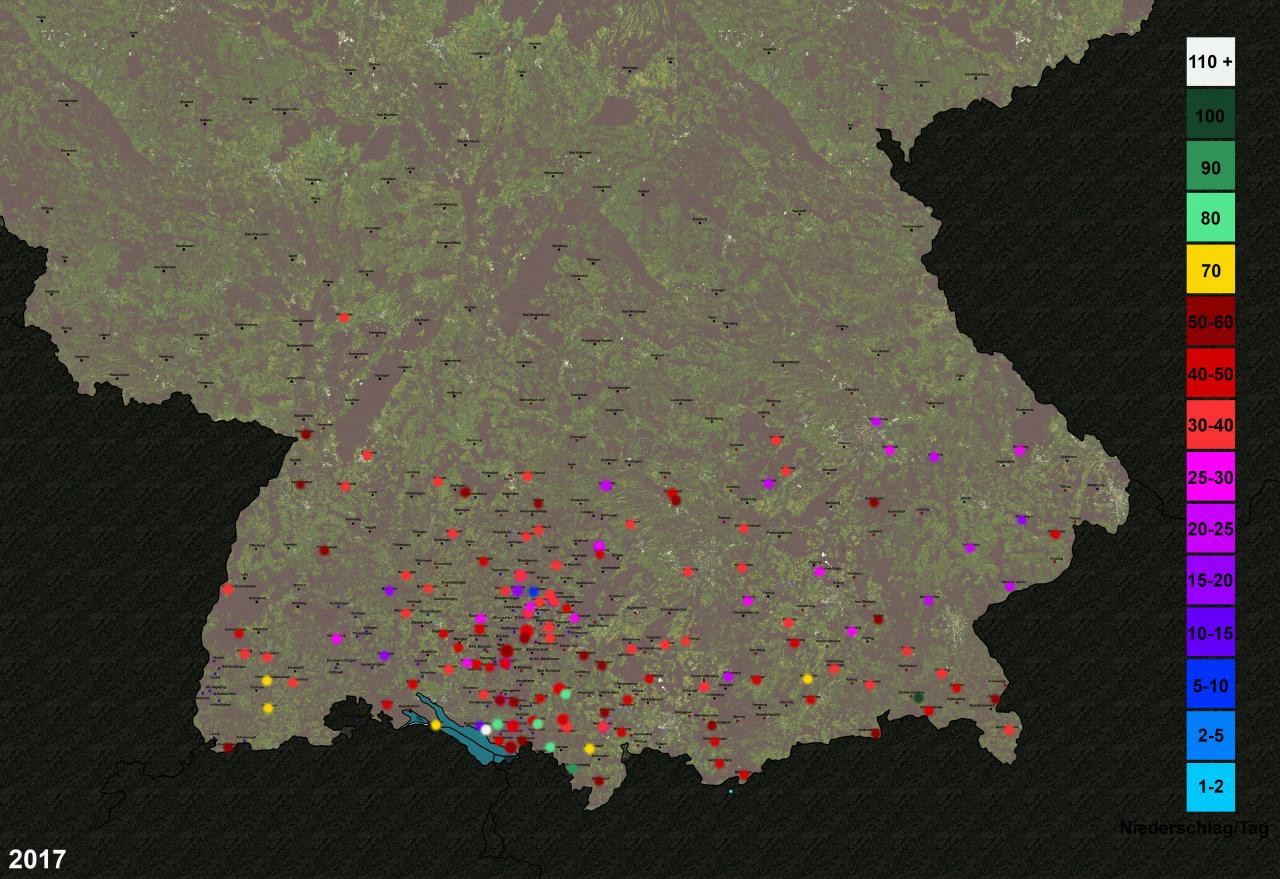The image size is (1280, 879).
Task: Pick the light red 30-40 legend swatch
Action: tap(1210, 425)
